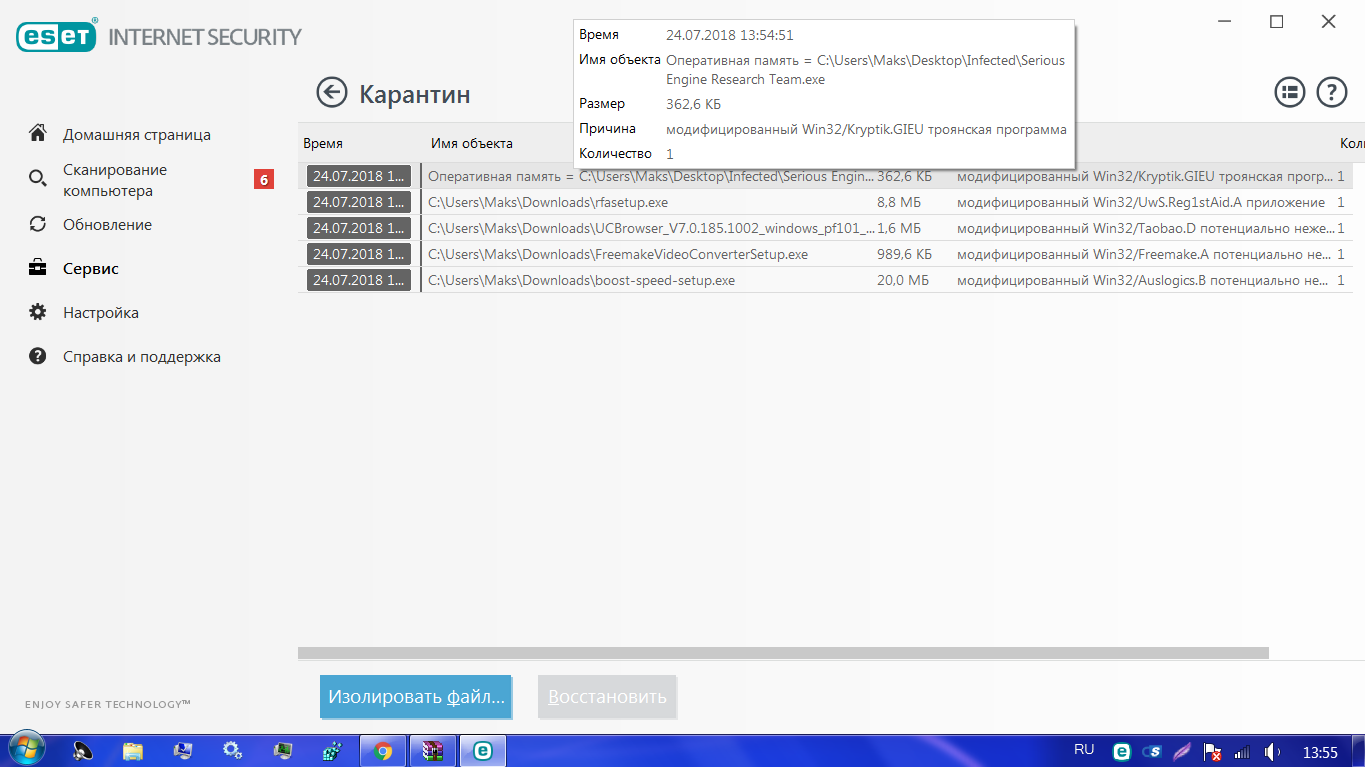Open Справка и поддержка in the sidebar
Viewport: 1365px width, 767px height.
pyautogui.click(x=142, y=356)
